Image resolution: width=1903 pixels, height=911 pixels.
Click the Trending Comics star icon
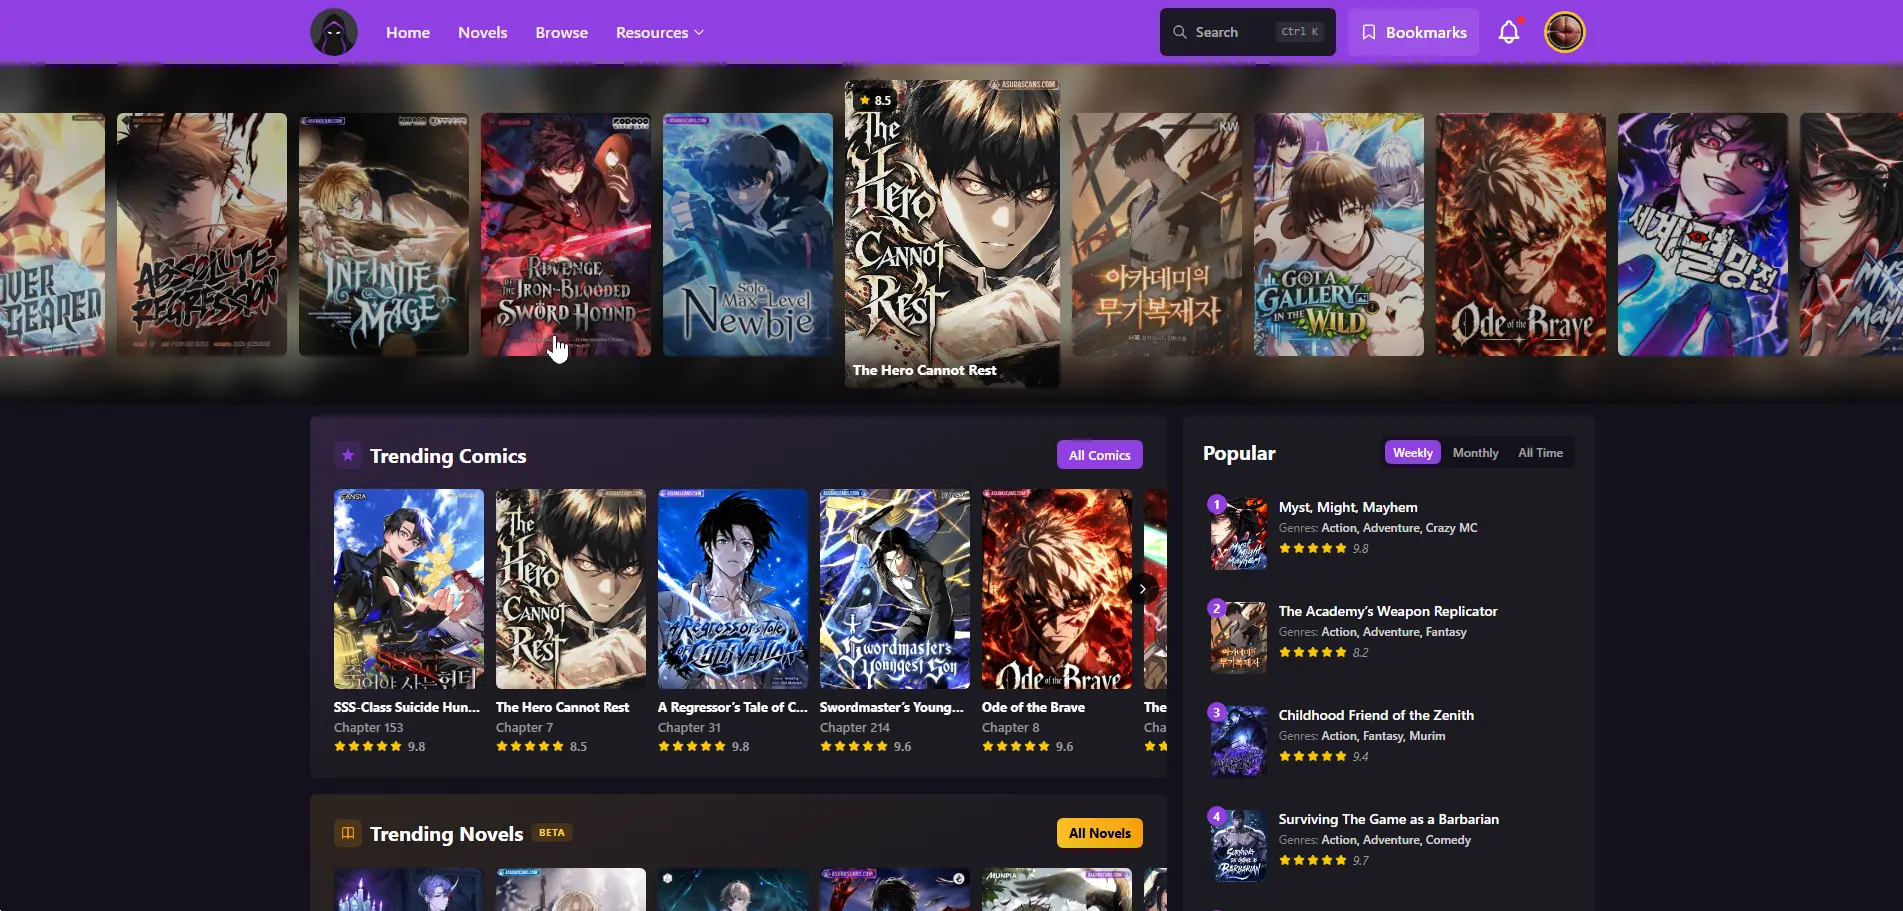pyautogui.click(x=347, y=455)
